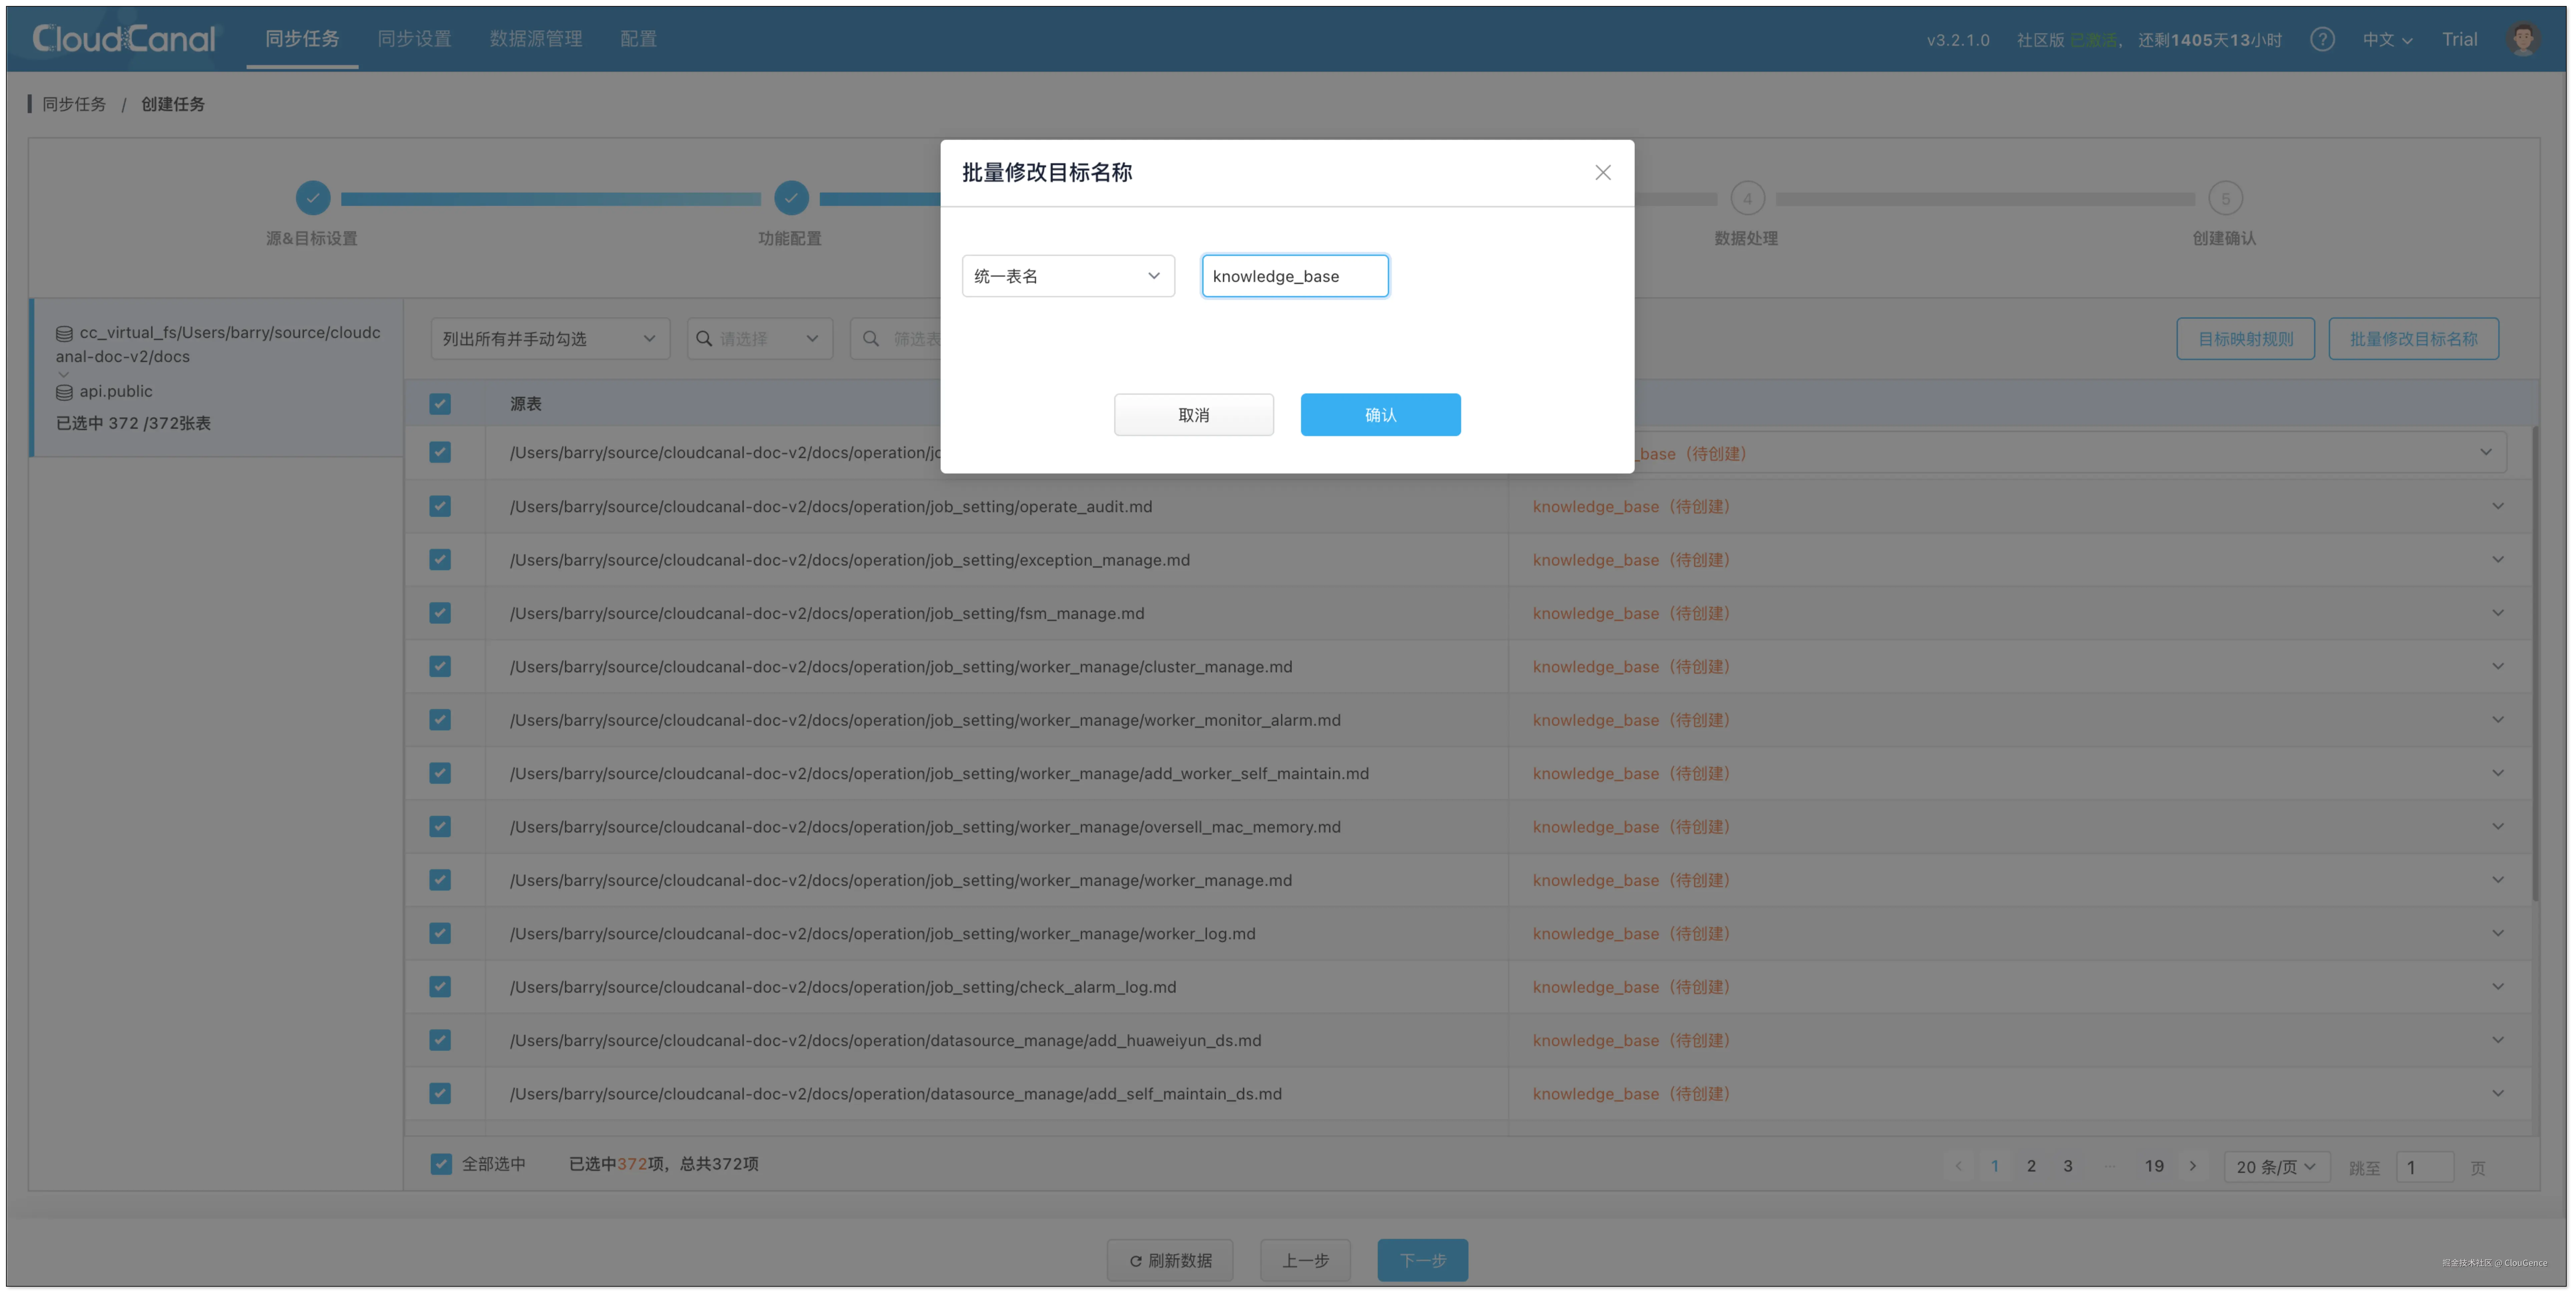Go to next page arrow in pagination
Screen dimensions: 2576x1296
(x=2193, y=1166)
